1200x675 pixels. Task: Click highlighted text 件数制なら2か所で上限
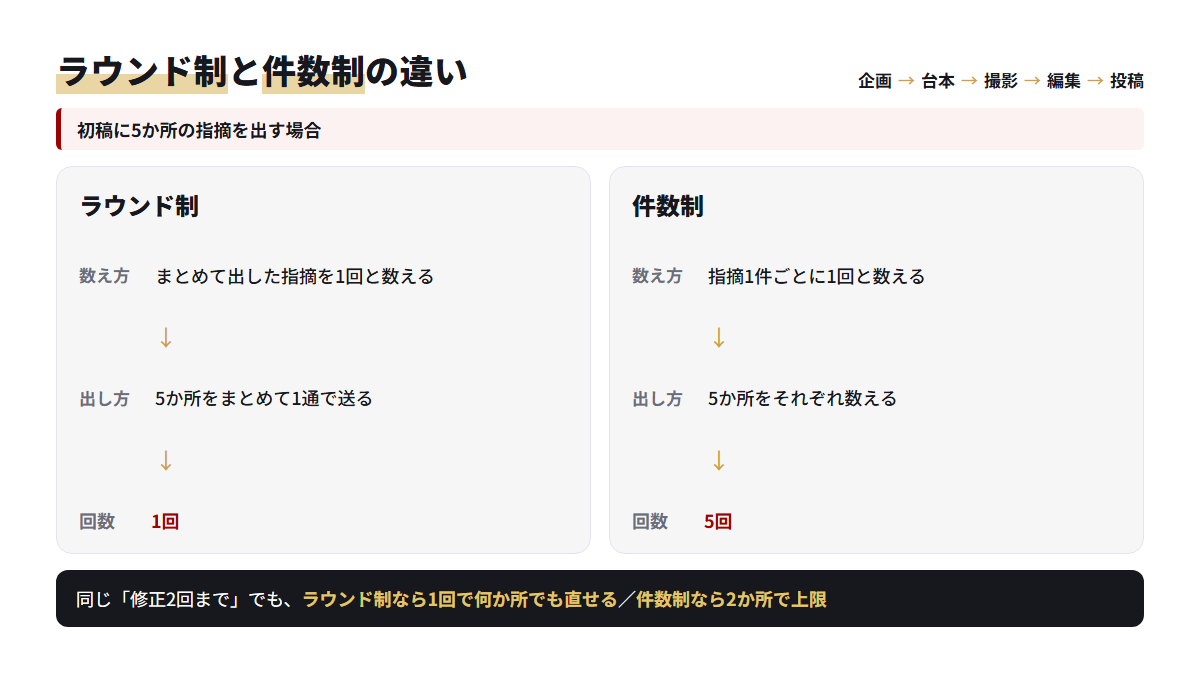(732, 600)
